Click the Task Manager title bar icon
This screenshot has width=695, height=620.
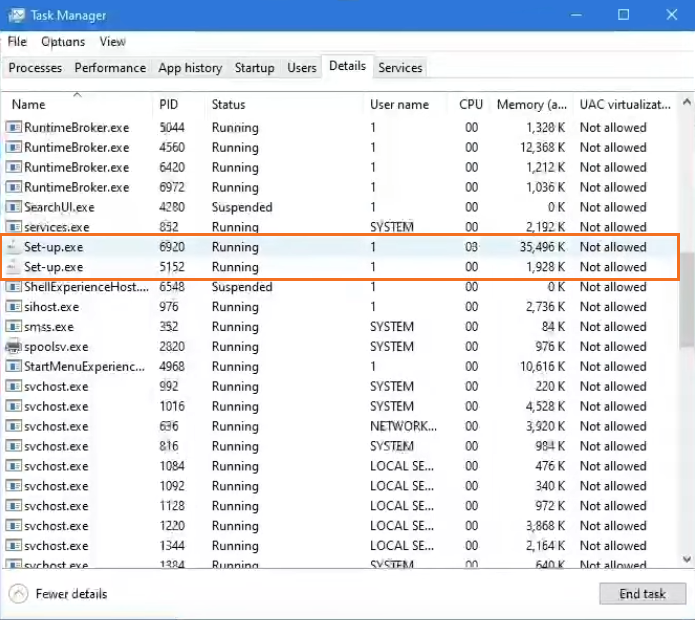(x=16, y=16)
